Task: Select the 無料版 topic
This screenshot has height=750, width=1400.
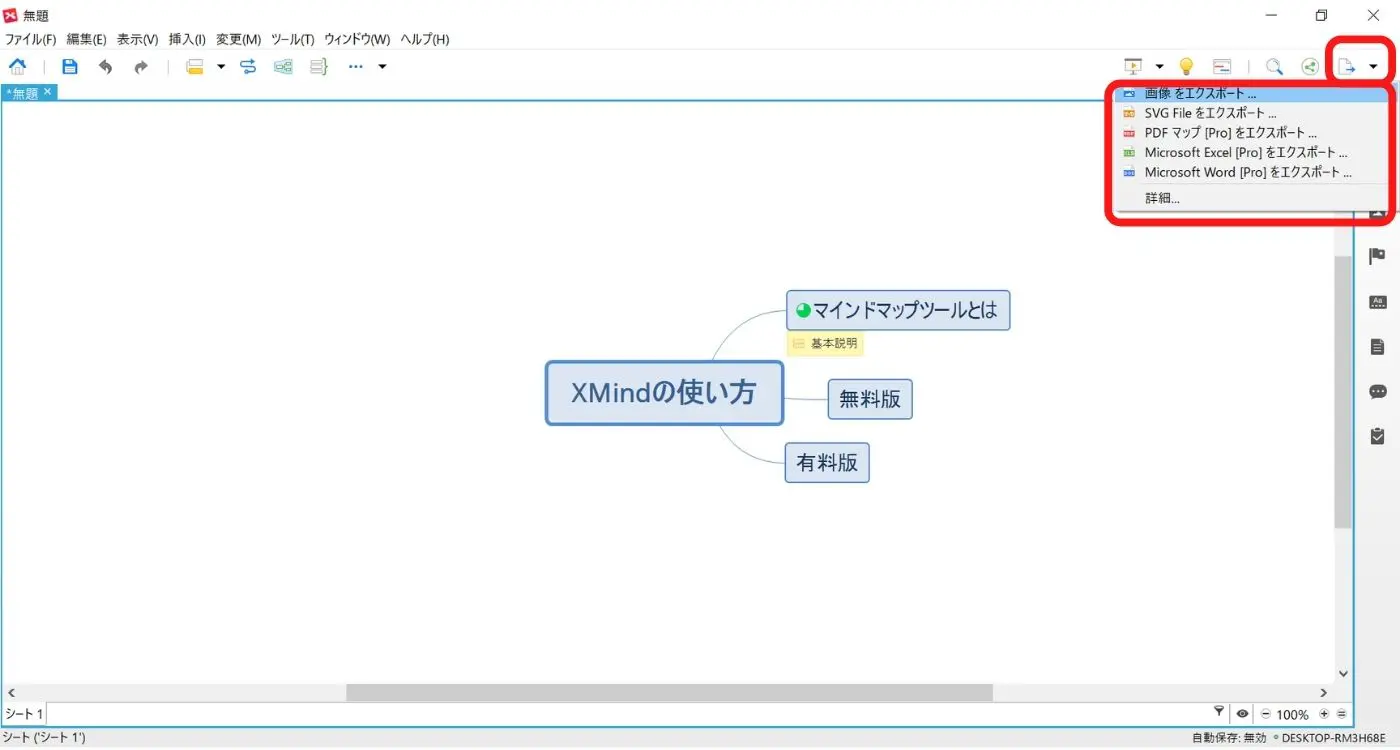Action: pos(870,399)
